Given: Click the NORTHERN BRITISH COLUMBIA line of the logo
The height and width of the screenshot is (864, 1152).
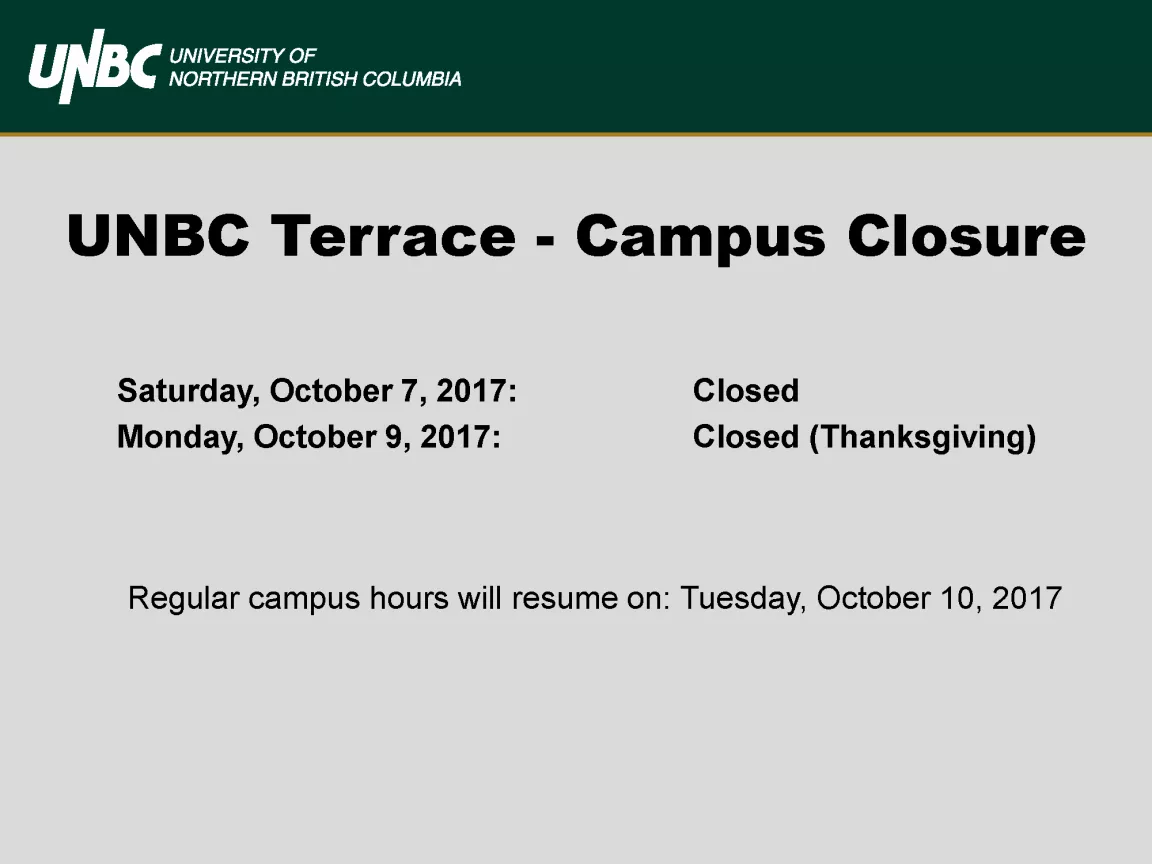Looking at the screenshot, I should pos(315,79).
